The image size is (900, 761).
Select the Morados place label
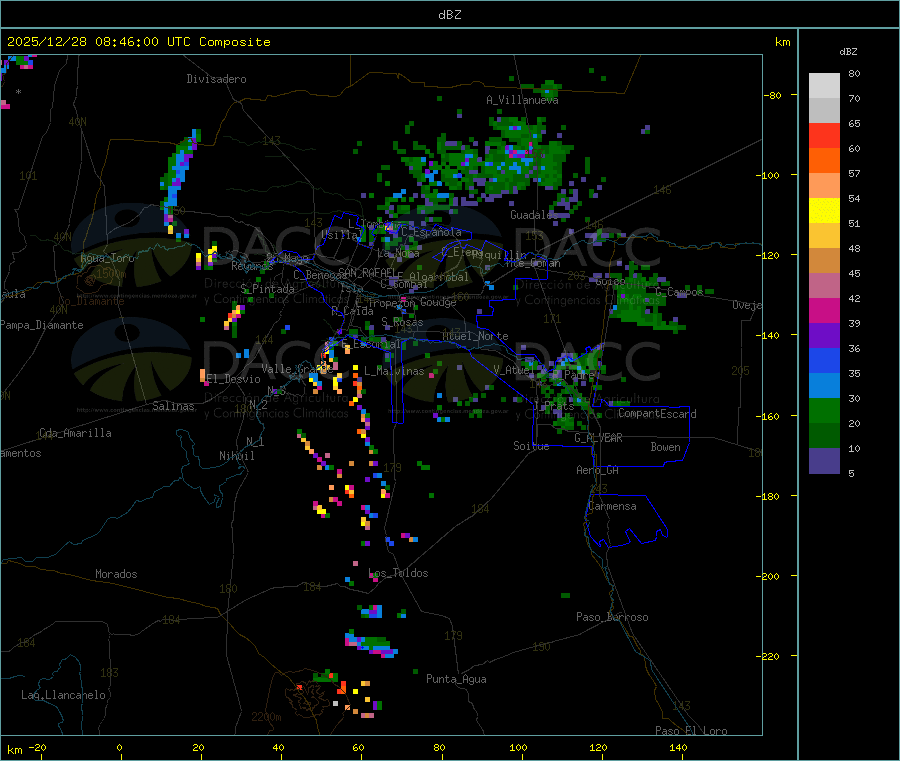[116, 574]
